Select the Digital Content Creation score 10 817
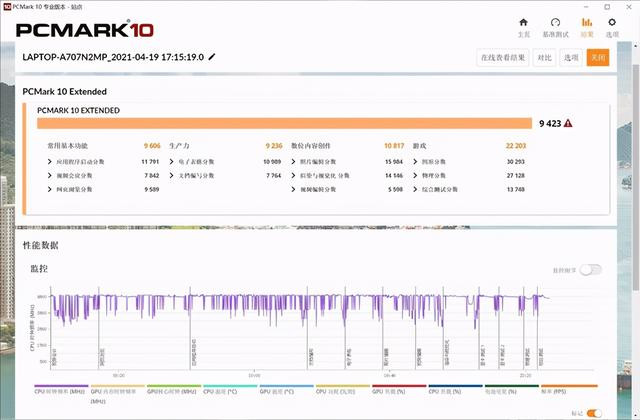Screen dimensions: 640x420 pos(394,146)
